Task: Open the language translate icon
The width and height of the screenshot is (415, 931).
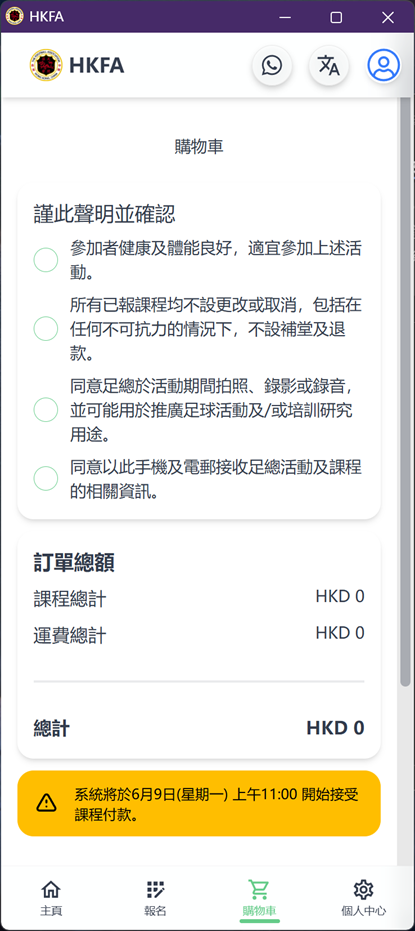Action: click(329, 65)
